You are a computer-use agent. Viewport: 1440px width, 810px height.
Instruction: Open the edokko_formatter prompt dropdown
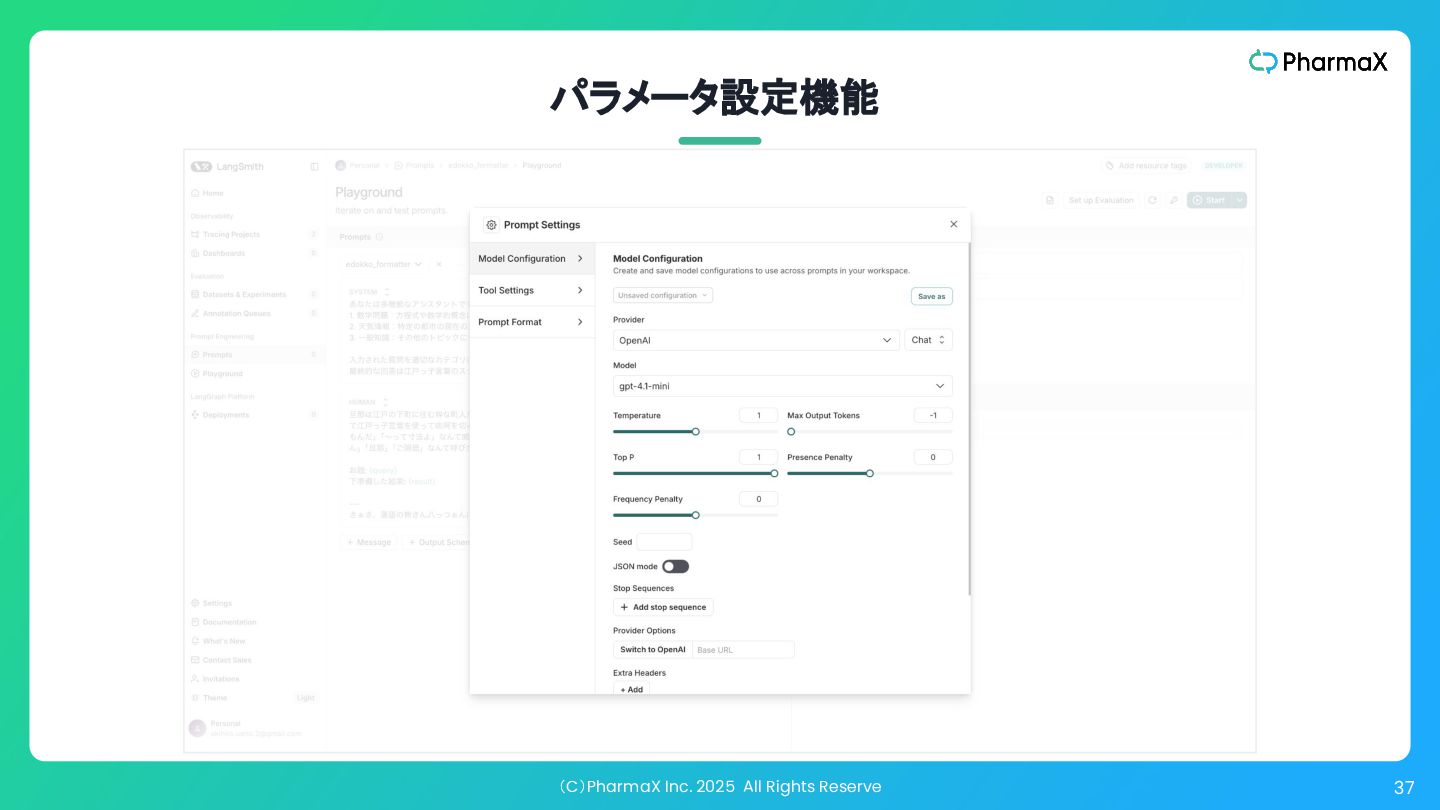pyautogui.click(x=384, y=264)
